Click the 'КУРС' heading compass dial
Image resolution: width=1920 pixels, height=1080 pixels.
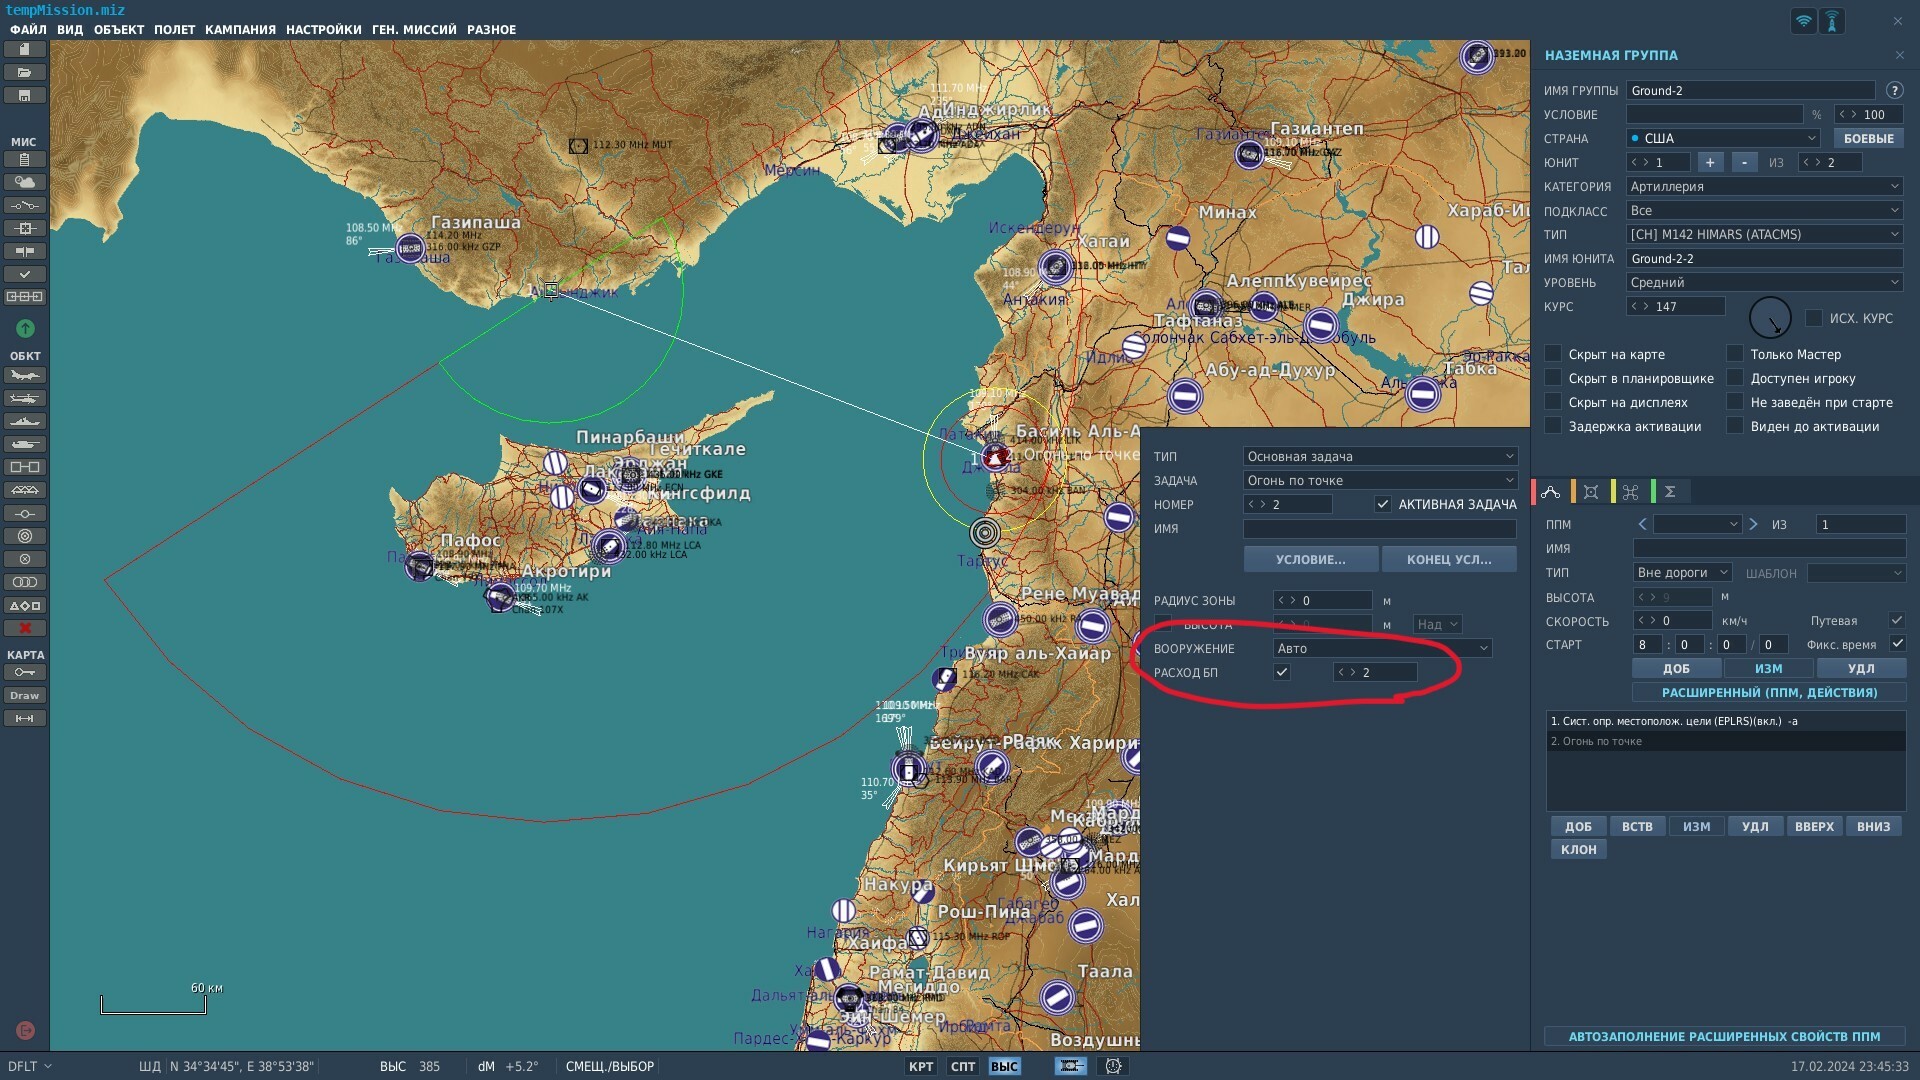click(x=1770, y=318)
